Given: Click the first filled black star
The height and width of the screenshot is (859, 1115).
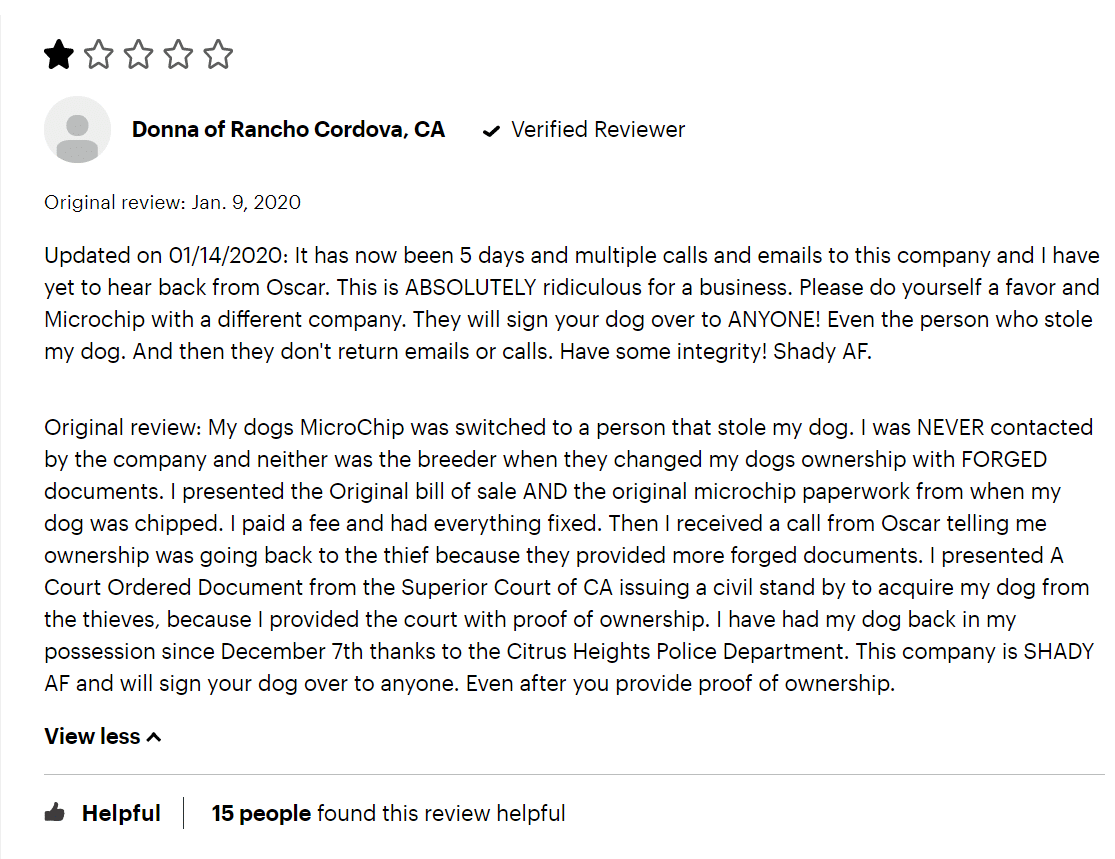Looking at the screenshot, I should click(58, 55).
